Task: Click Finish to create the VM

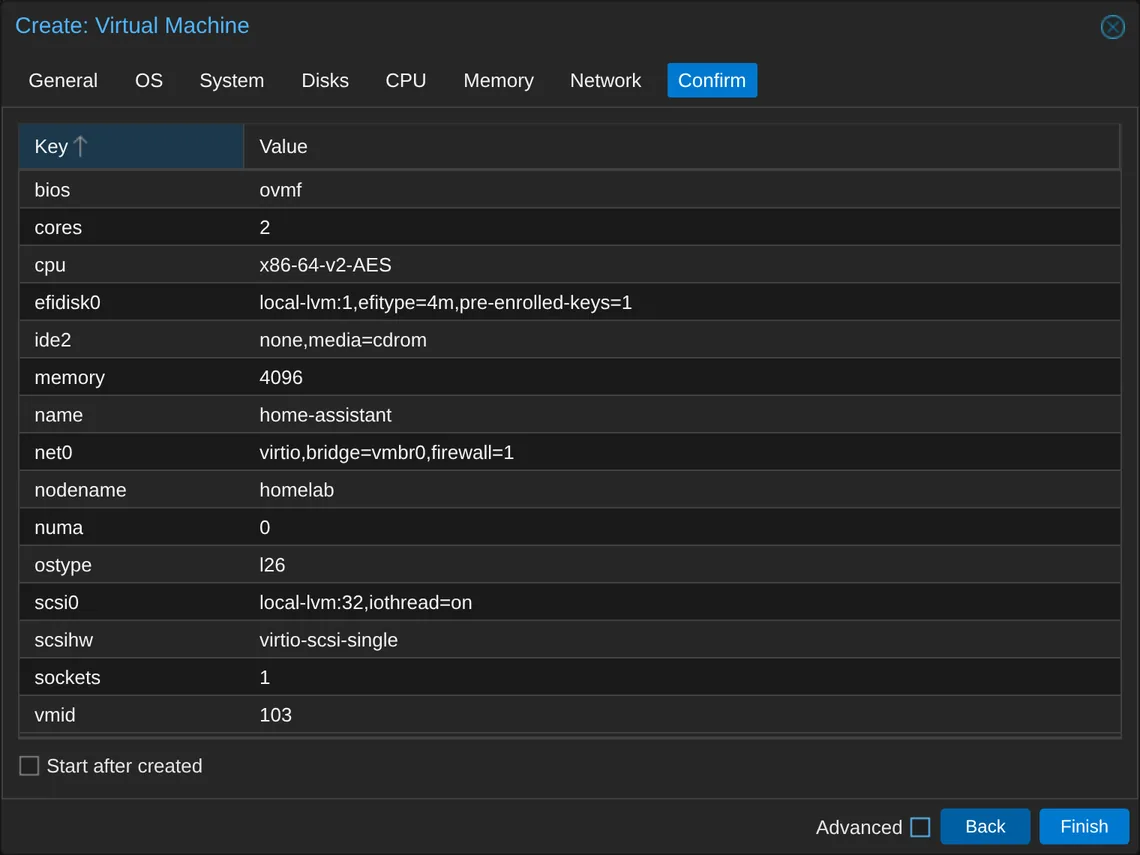Action: point(1083,827)
